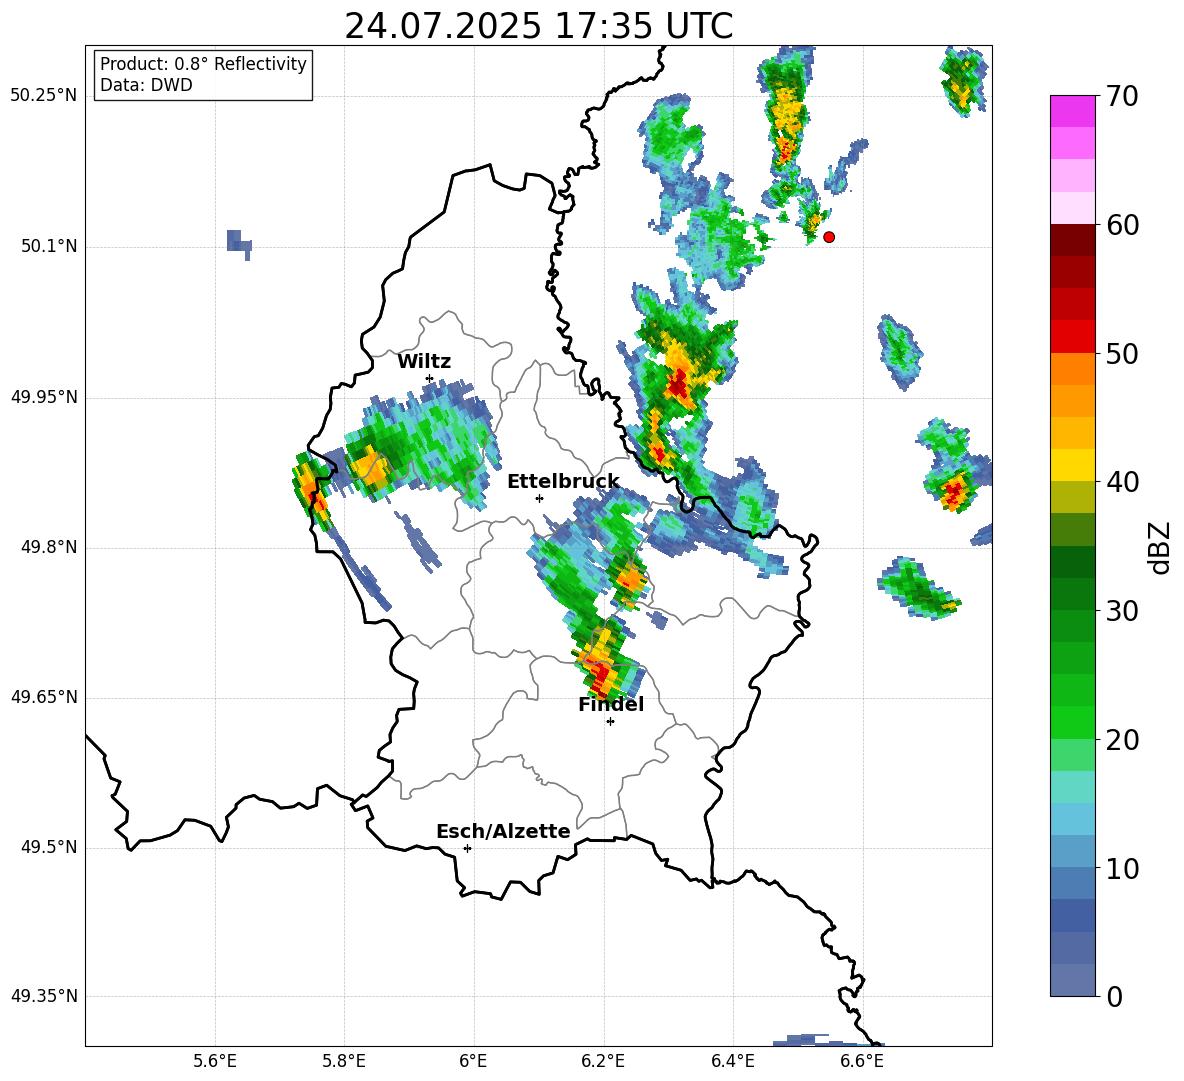Click the Wiltz city label
Viewport: 1184px width, 1081px height.
(x=424, y=362)
